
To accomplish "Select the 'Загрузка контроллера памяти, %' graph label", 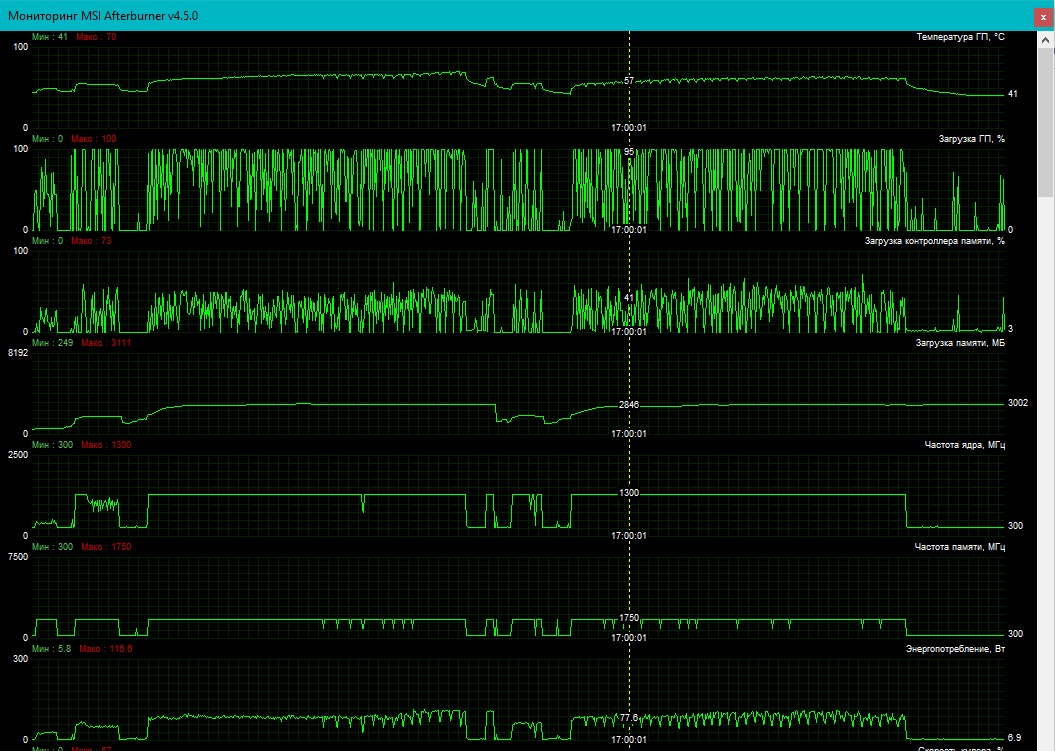I will (935, 241).
